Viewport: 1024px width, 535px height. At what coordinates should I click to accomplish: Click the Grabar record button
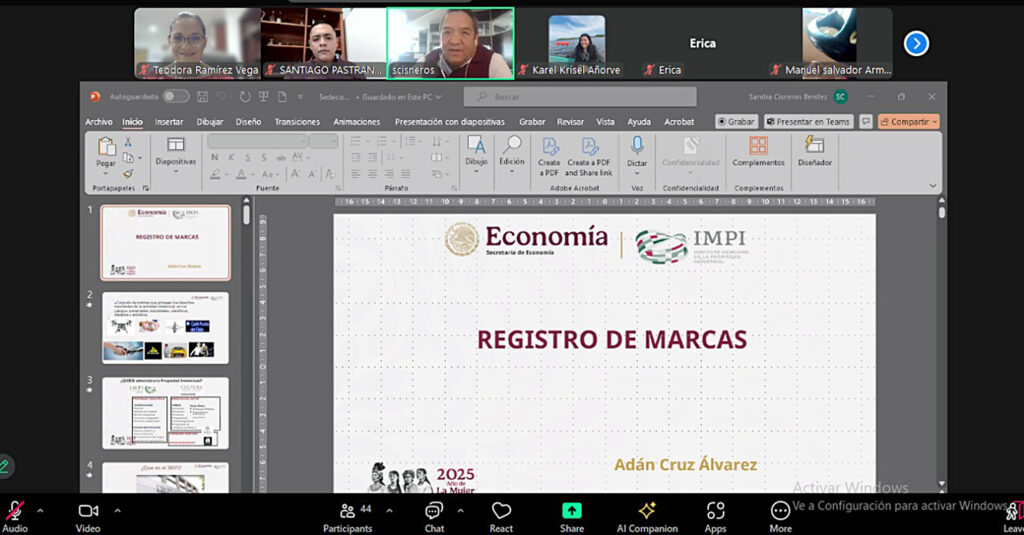736,122
